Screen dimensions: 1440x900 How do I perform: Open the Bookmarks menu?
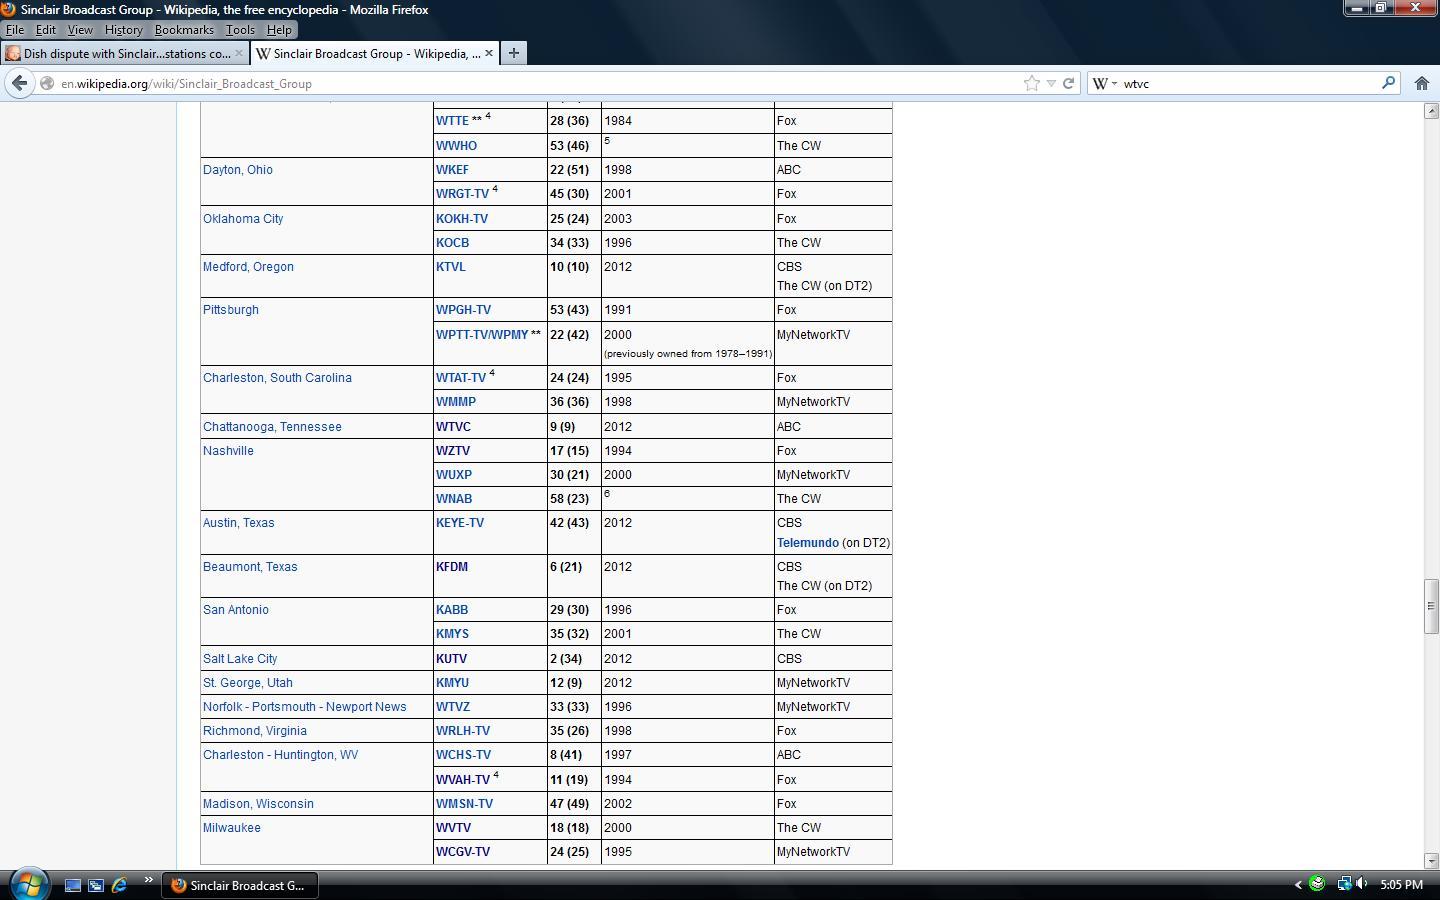184,30
